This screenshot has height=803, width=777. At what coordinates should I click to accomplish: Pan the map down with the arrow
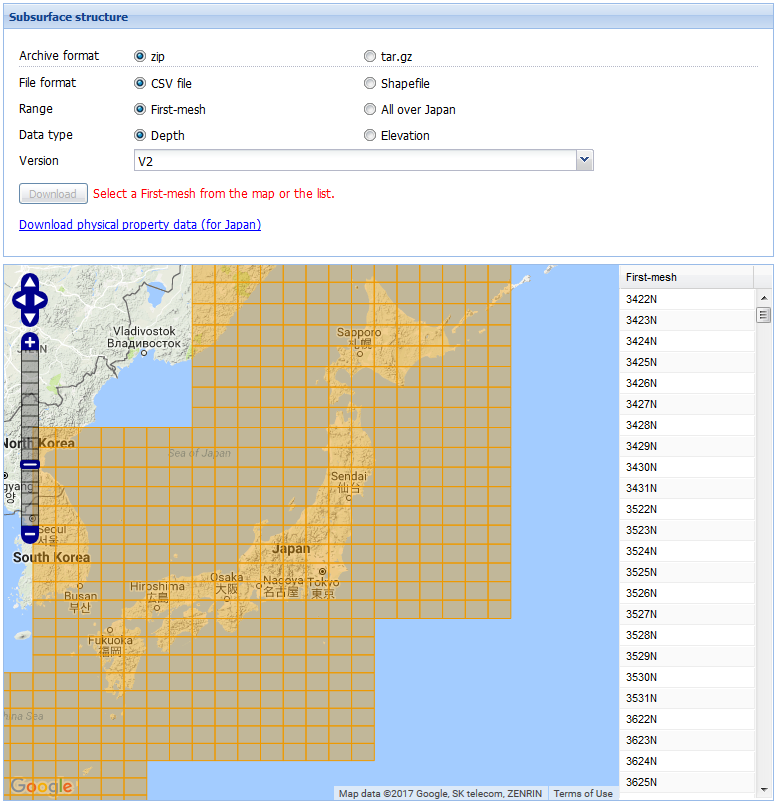[x=30, y=317]
